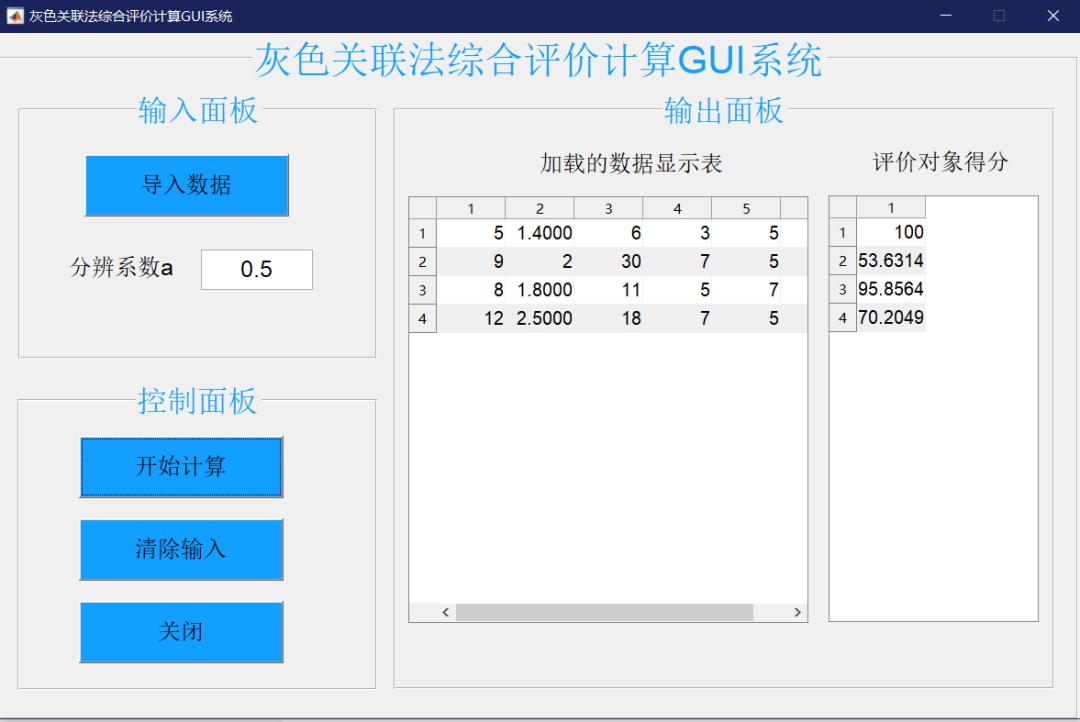Click cell with value 30

point(608,262)
